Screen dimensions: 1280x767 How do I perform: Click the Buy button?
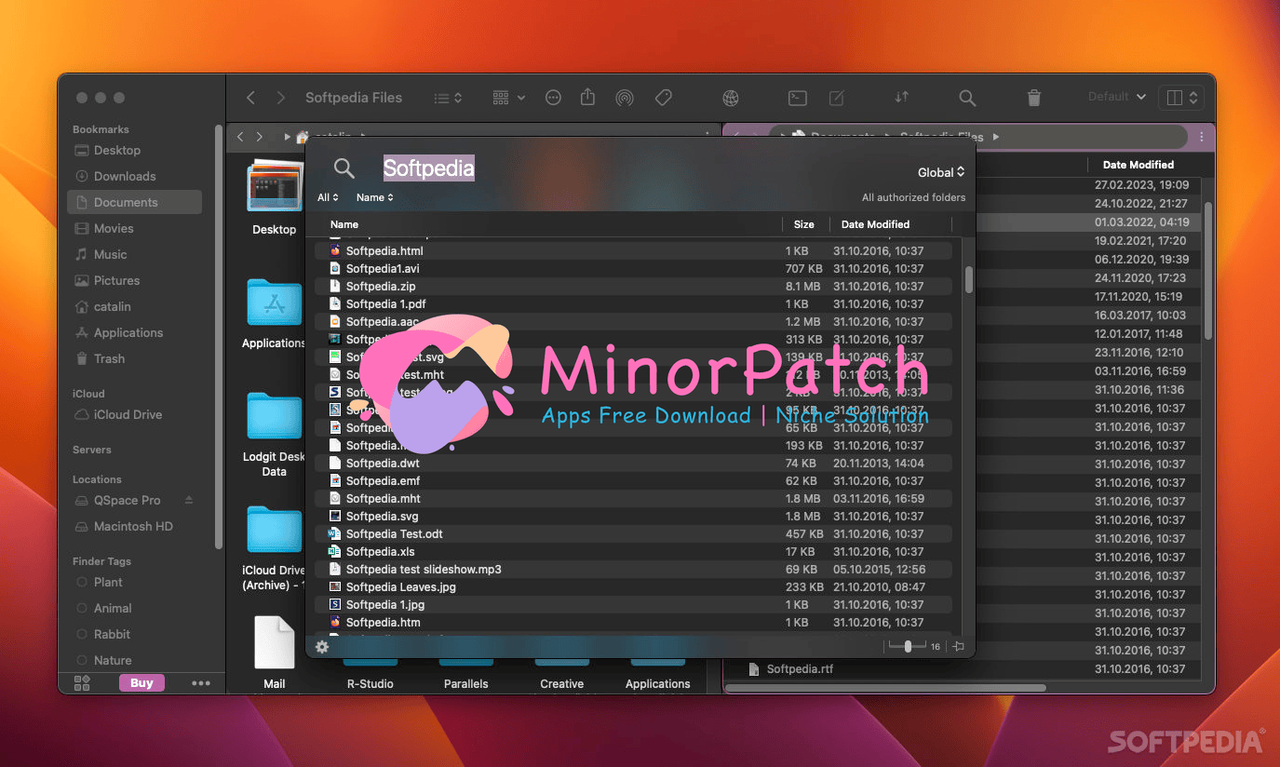[142, 683]
